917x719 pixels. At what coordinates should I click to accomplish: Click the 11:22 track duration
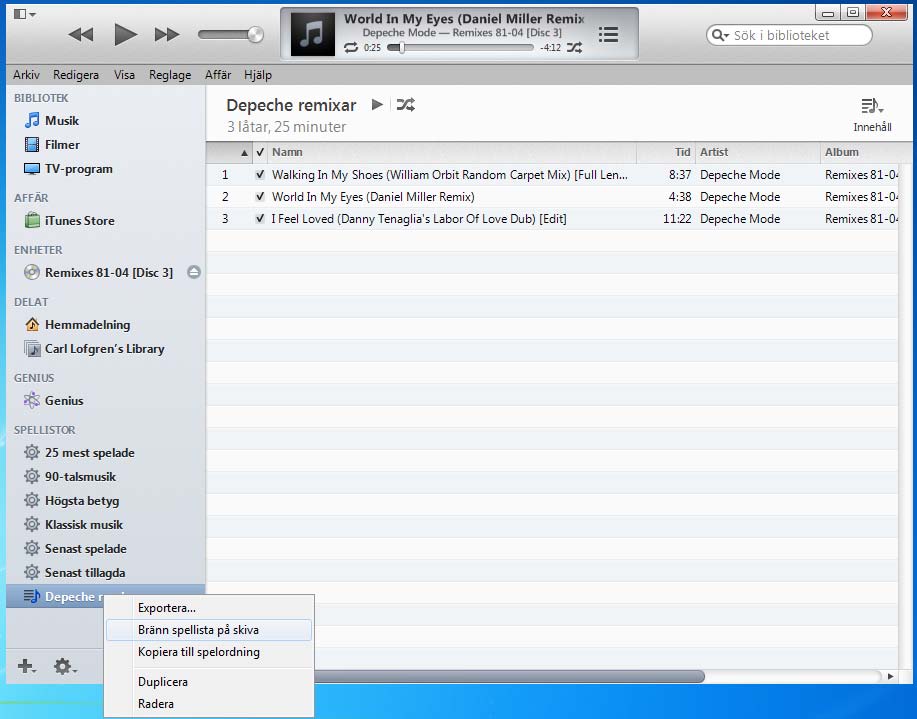pos(677,219)
